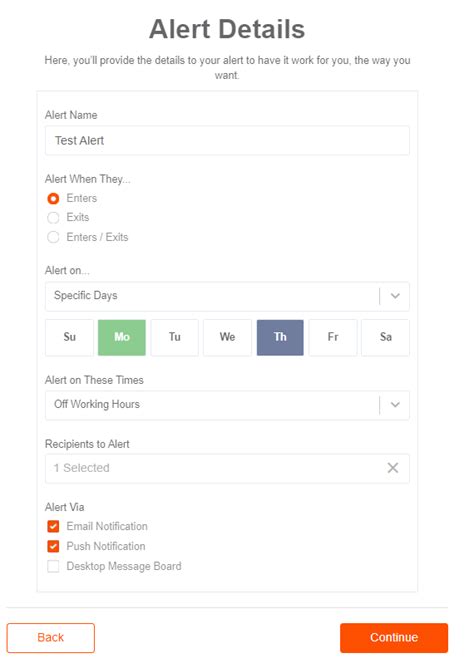Clear recipients with the X icon
The image size is (474, 668).
coord(393,468)
